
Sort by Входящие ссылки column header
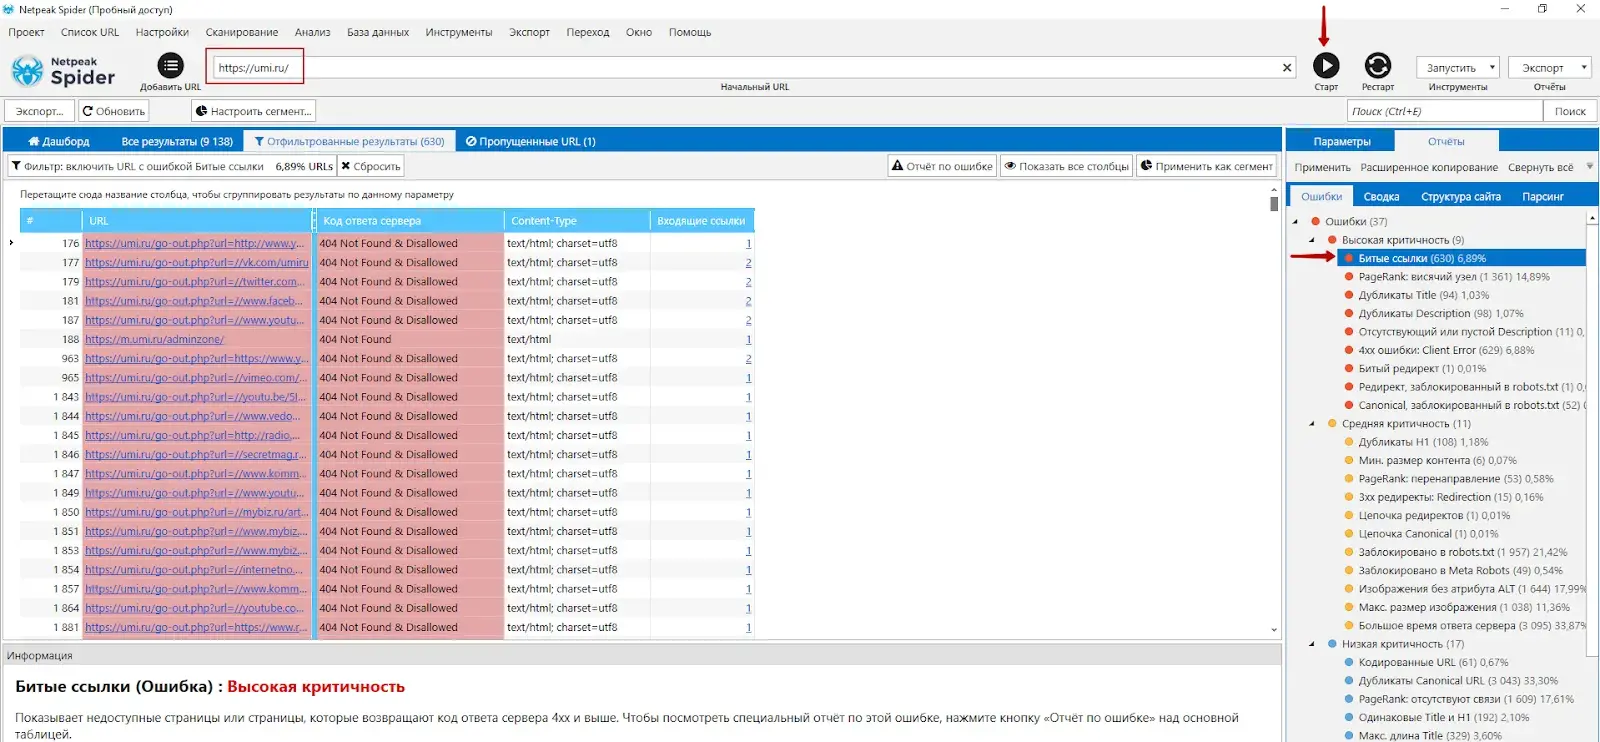[x=701, y=221]
